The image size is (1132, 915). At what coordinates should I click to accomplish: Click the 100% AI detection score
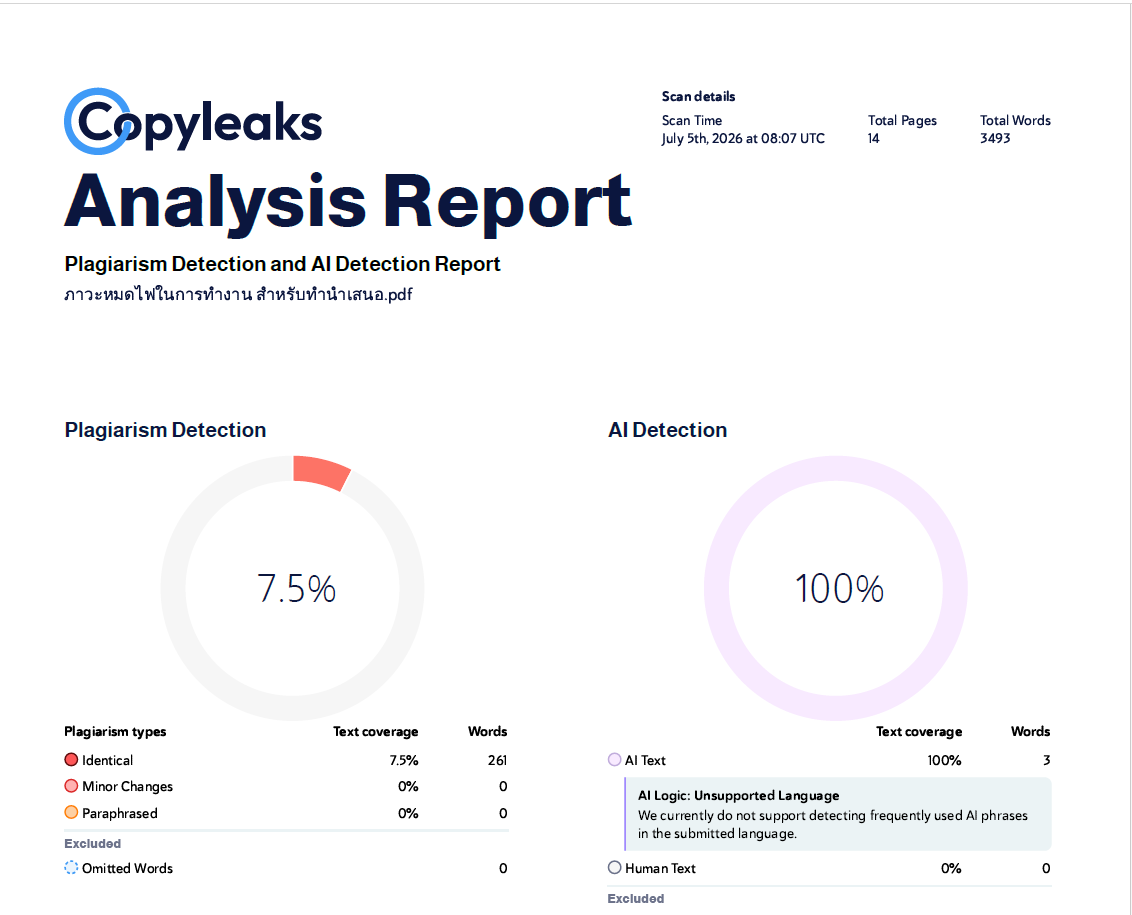[x=839, y=589]
